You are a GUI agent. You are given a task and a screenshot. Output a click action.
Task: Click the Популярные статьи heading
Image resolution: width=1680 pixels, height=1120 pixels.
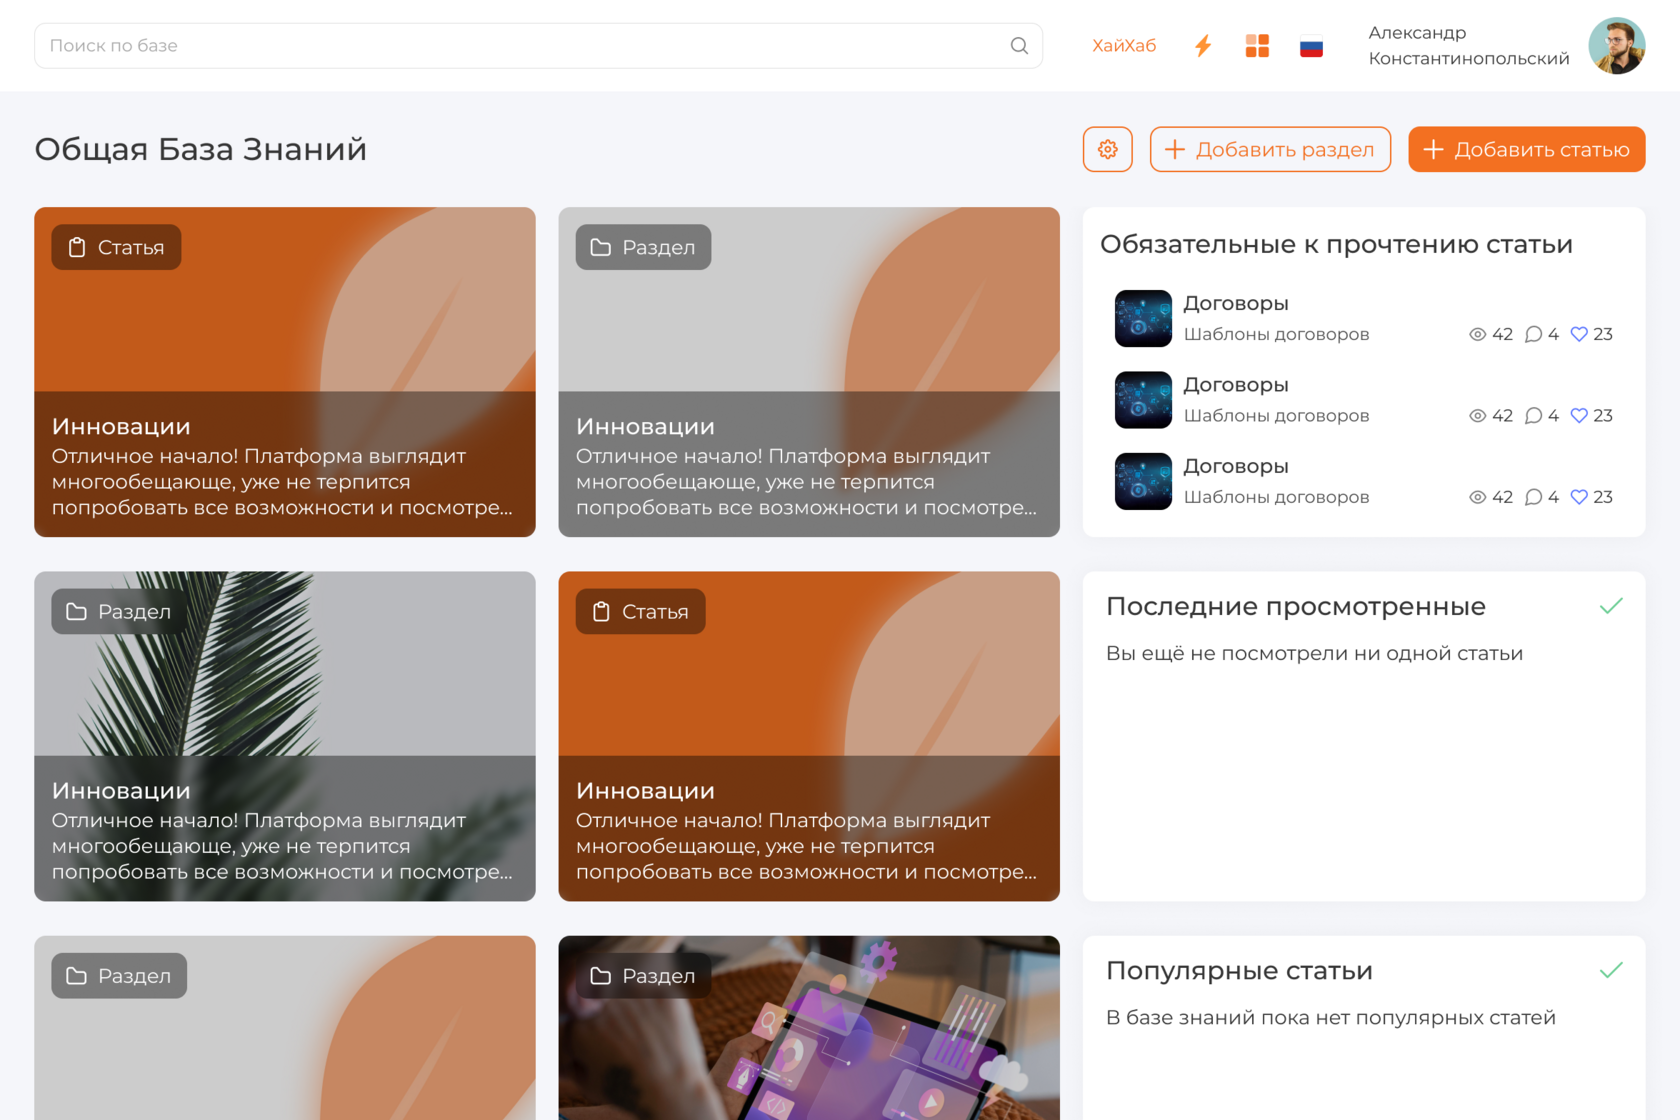(x=1239, y=971)
